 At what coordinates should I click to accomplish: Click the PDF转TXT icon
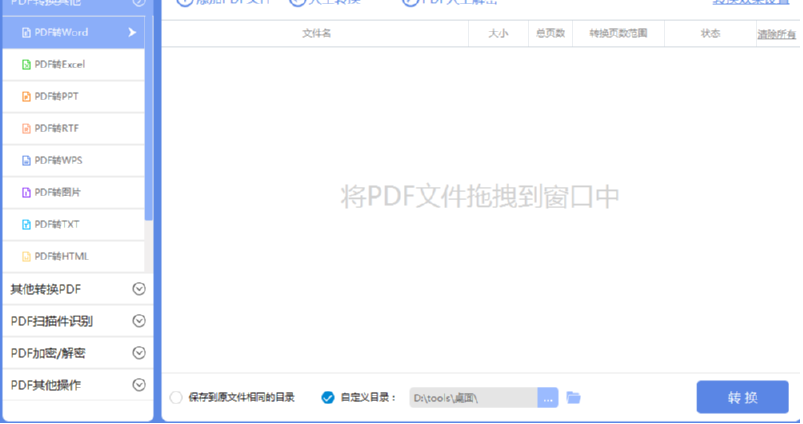point(26,225)
